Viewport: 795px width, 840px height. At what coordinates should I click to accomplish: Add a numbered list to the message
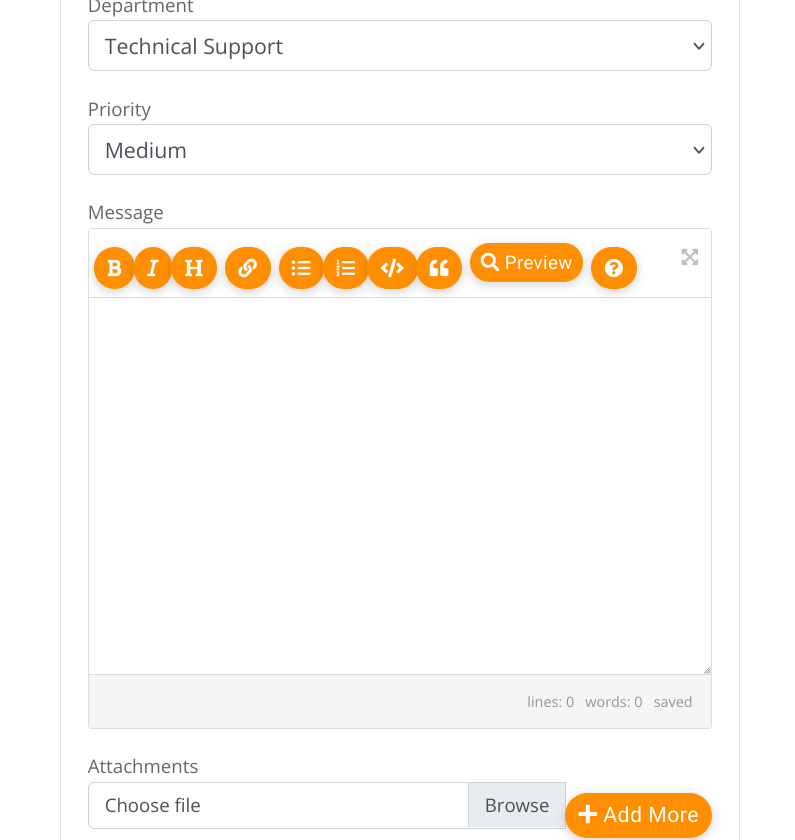(346, 268)
